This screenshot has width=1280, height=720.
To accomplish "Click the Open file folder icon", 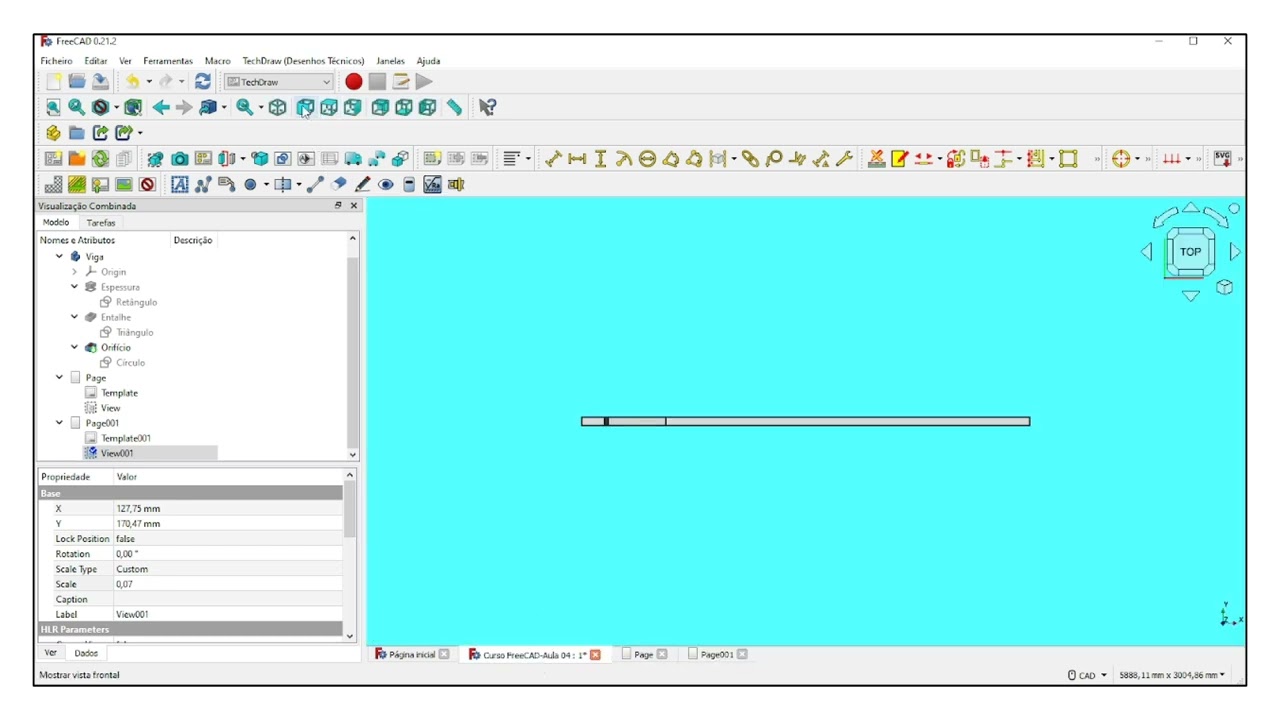I will (77, 82).
